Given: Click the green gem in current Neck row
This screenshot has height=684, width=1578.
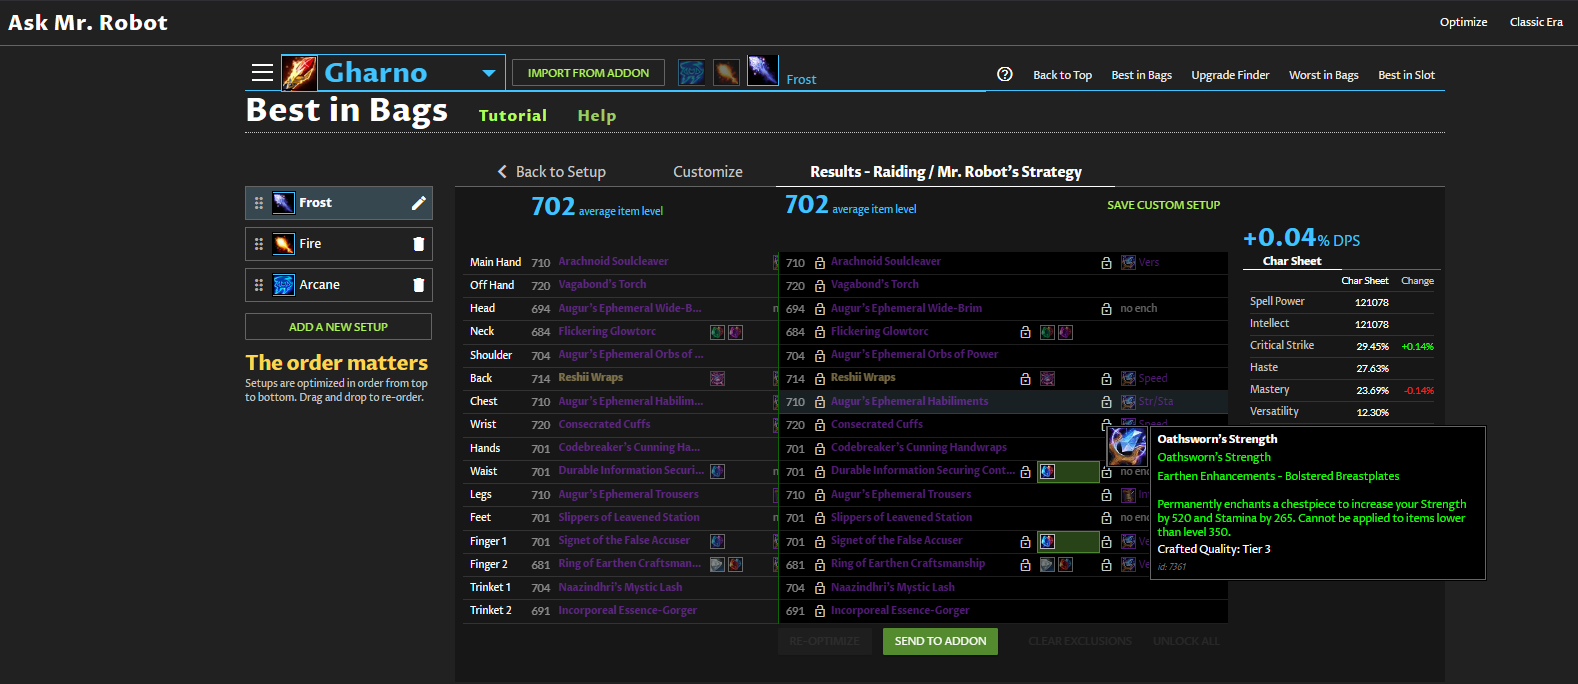Looking at the screenshot, I should point(717,332).
